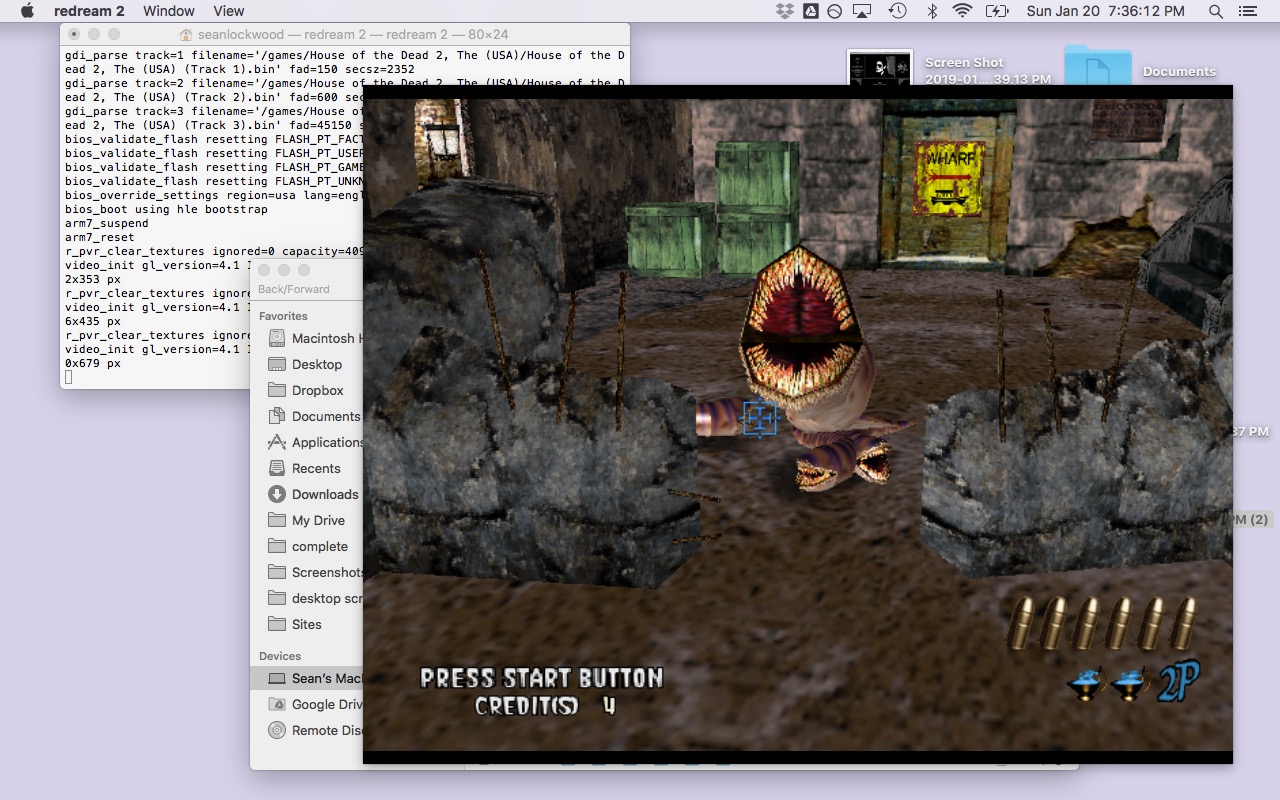The height and width of the screenshot is (800, 1280).
Task: Click the Terminal cursor prompt line
Action: 69,377
